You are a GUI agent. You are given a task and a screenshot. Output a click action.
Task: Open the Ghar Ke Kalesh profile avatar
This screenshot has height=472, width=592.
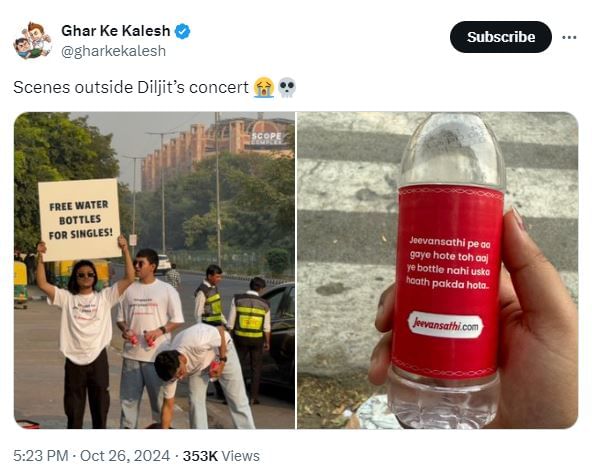pyautogui.click(x=32, y=40)
